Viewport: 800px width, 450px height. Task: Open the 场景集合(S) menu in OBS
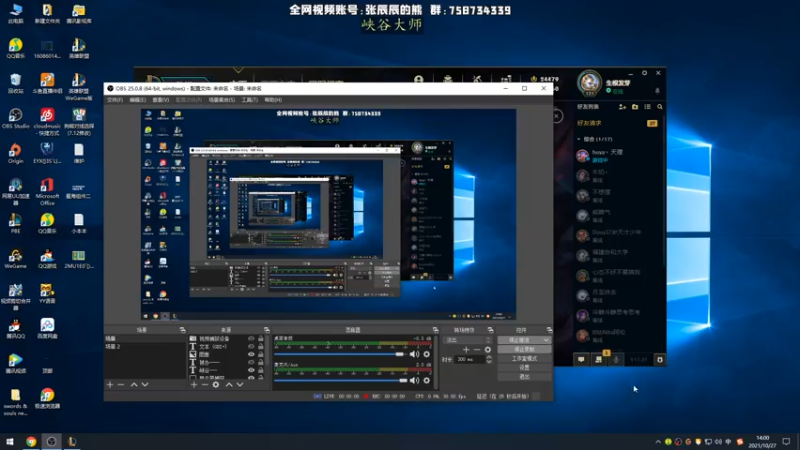point(222,100)
